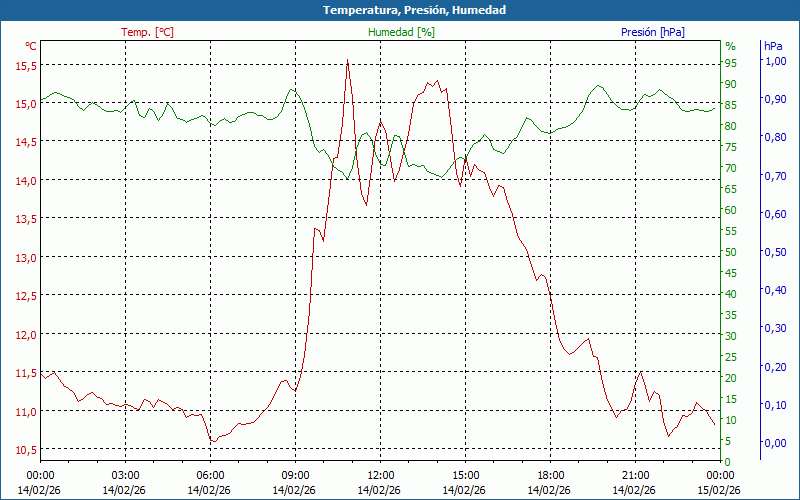Image resolution: width=800 pixels, height=500 pixels.
Task: Click the 15,5 tick on temperature axis
Action: [26, 65]
